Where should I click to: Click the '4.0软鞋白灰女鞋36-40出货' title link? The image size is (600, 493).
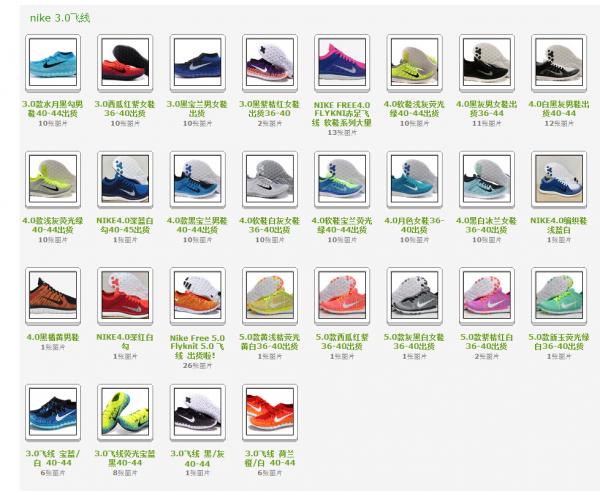tap(269, 225)
